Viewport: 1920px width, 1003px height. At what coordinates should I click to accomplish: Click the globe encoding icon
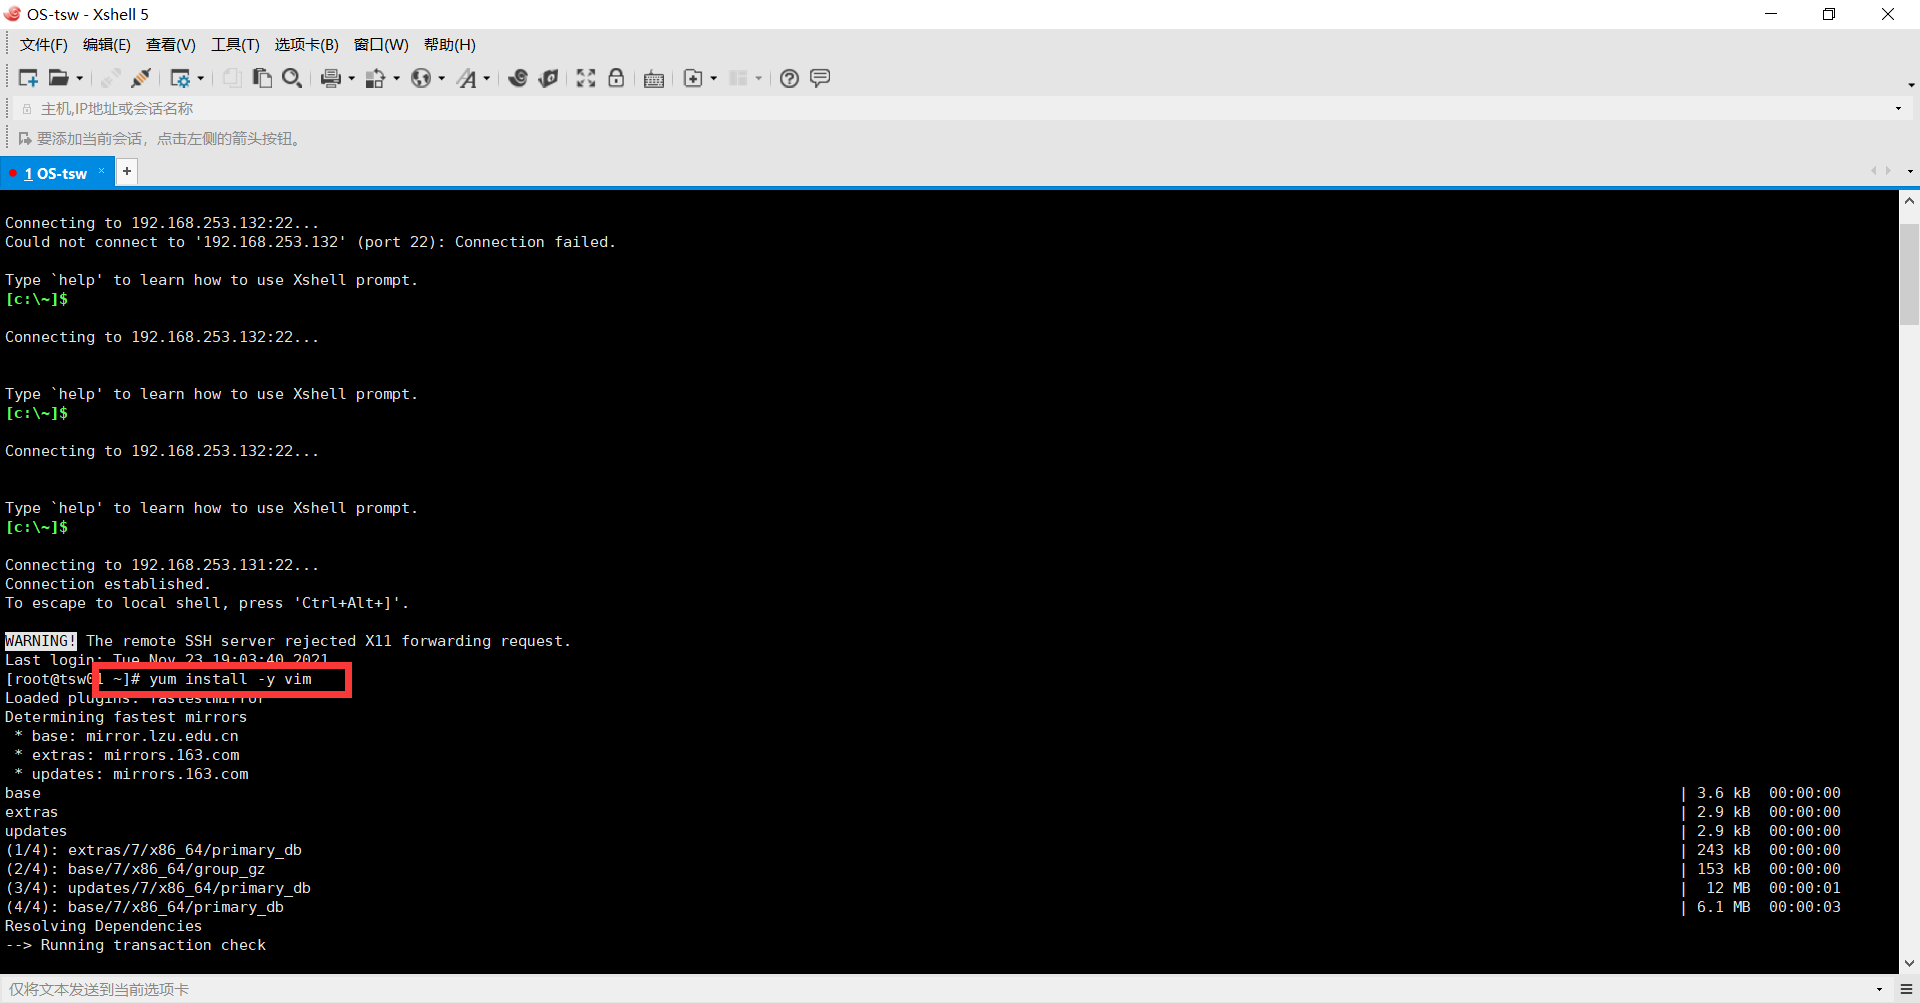(421, 78)
